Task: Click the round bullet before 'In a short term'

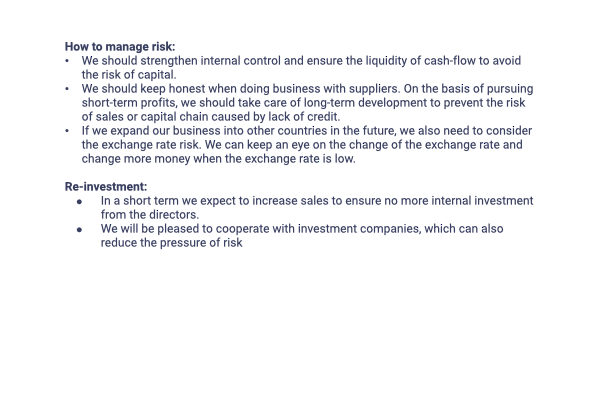Action: coord(79,201)
